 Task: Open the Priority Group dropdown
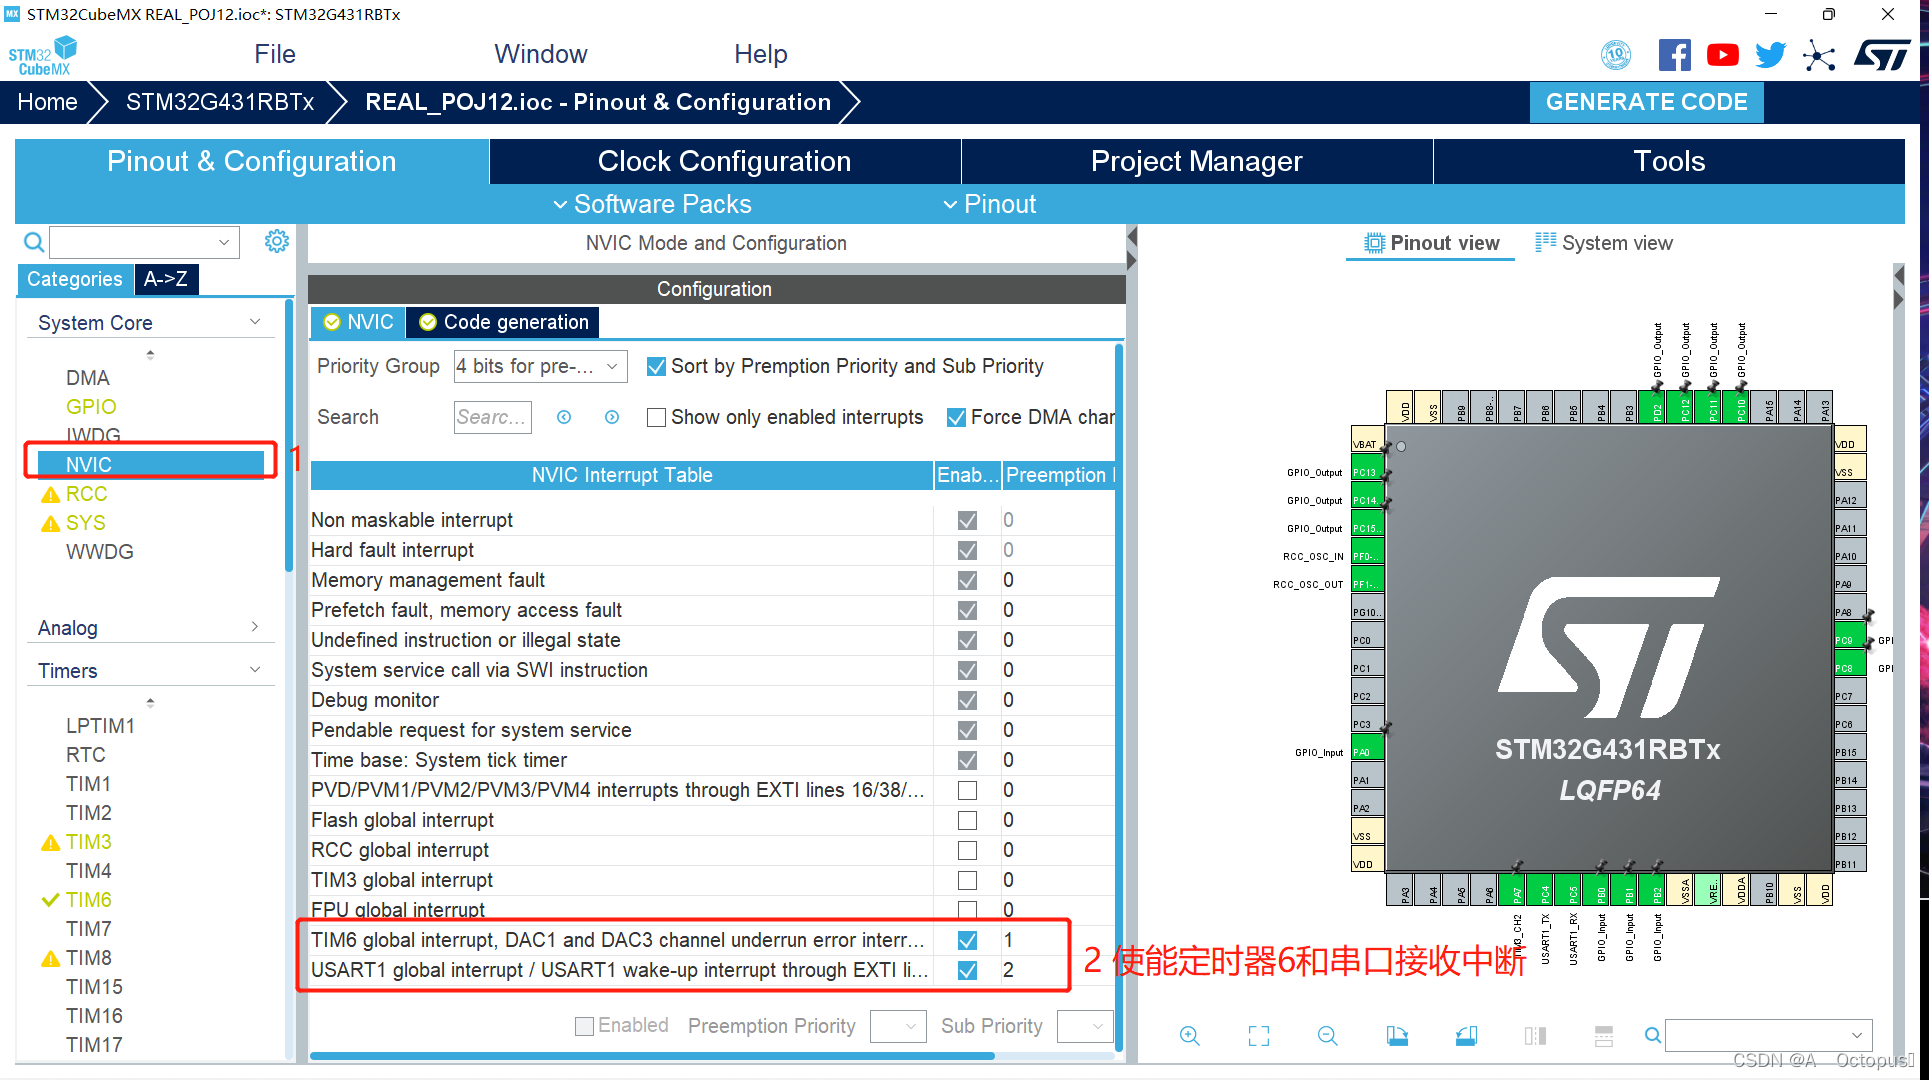pos(540,366)
